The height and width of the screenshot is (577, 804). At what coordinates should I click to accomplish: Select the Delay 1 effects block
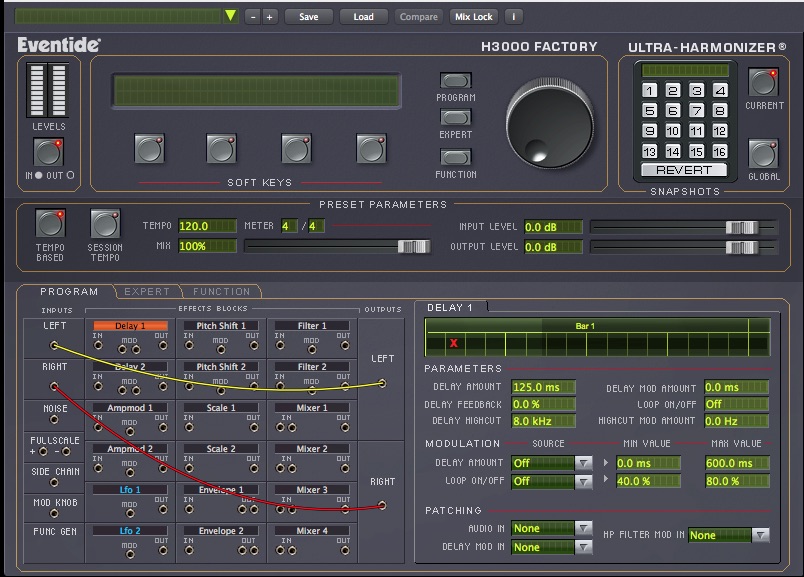click(x=130, y=326)
